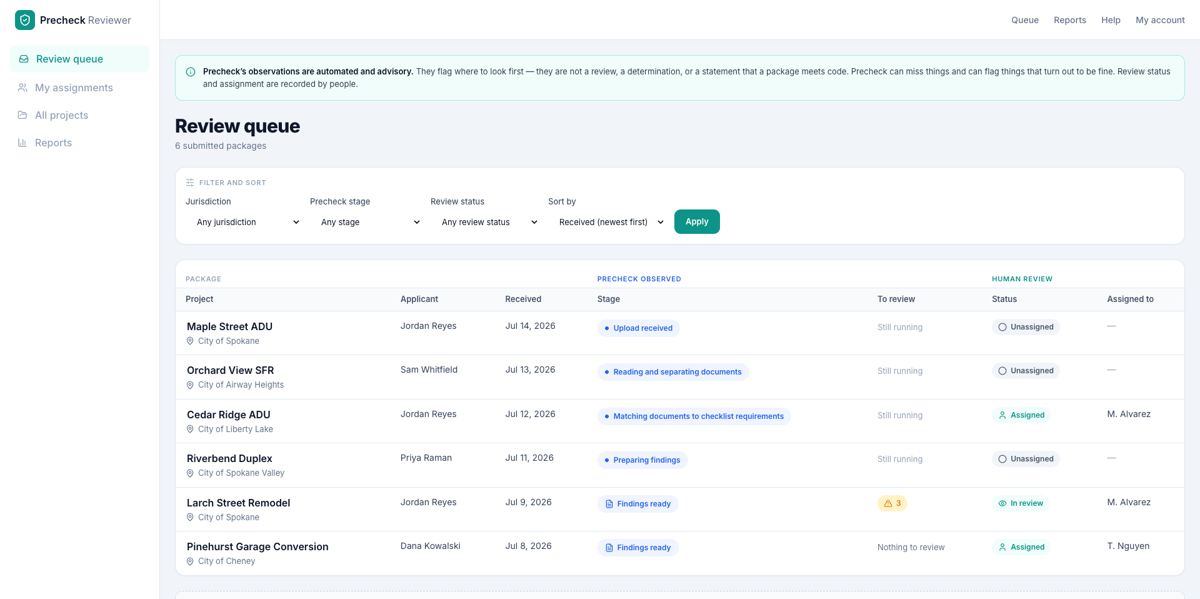Click the info icon in advisory banner
The height and width of the screenshot is (599, 1200).
click(x=191, y=72)
